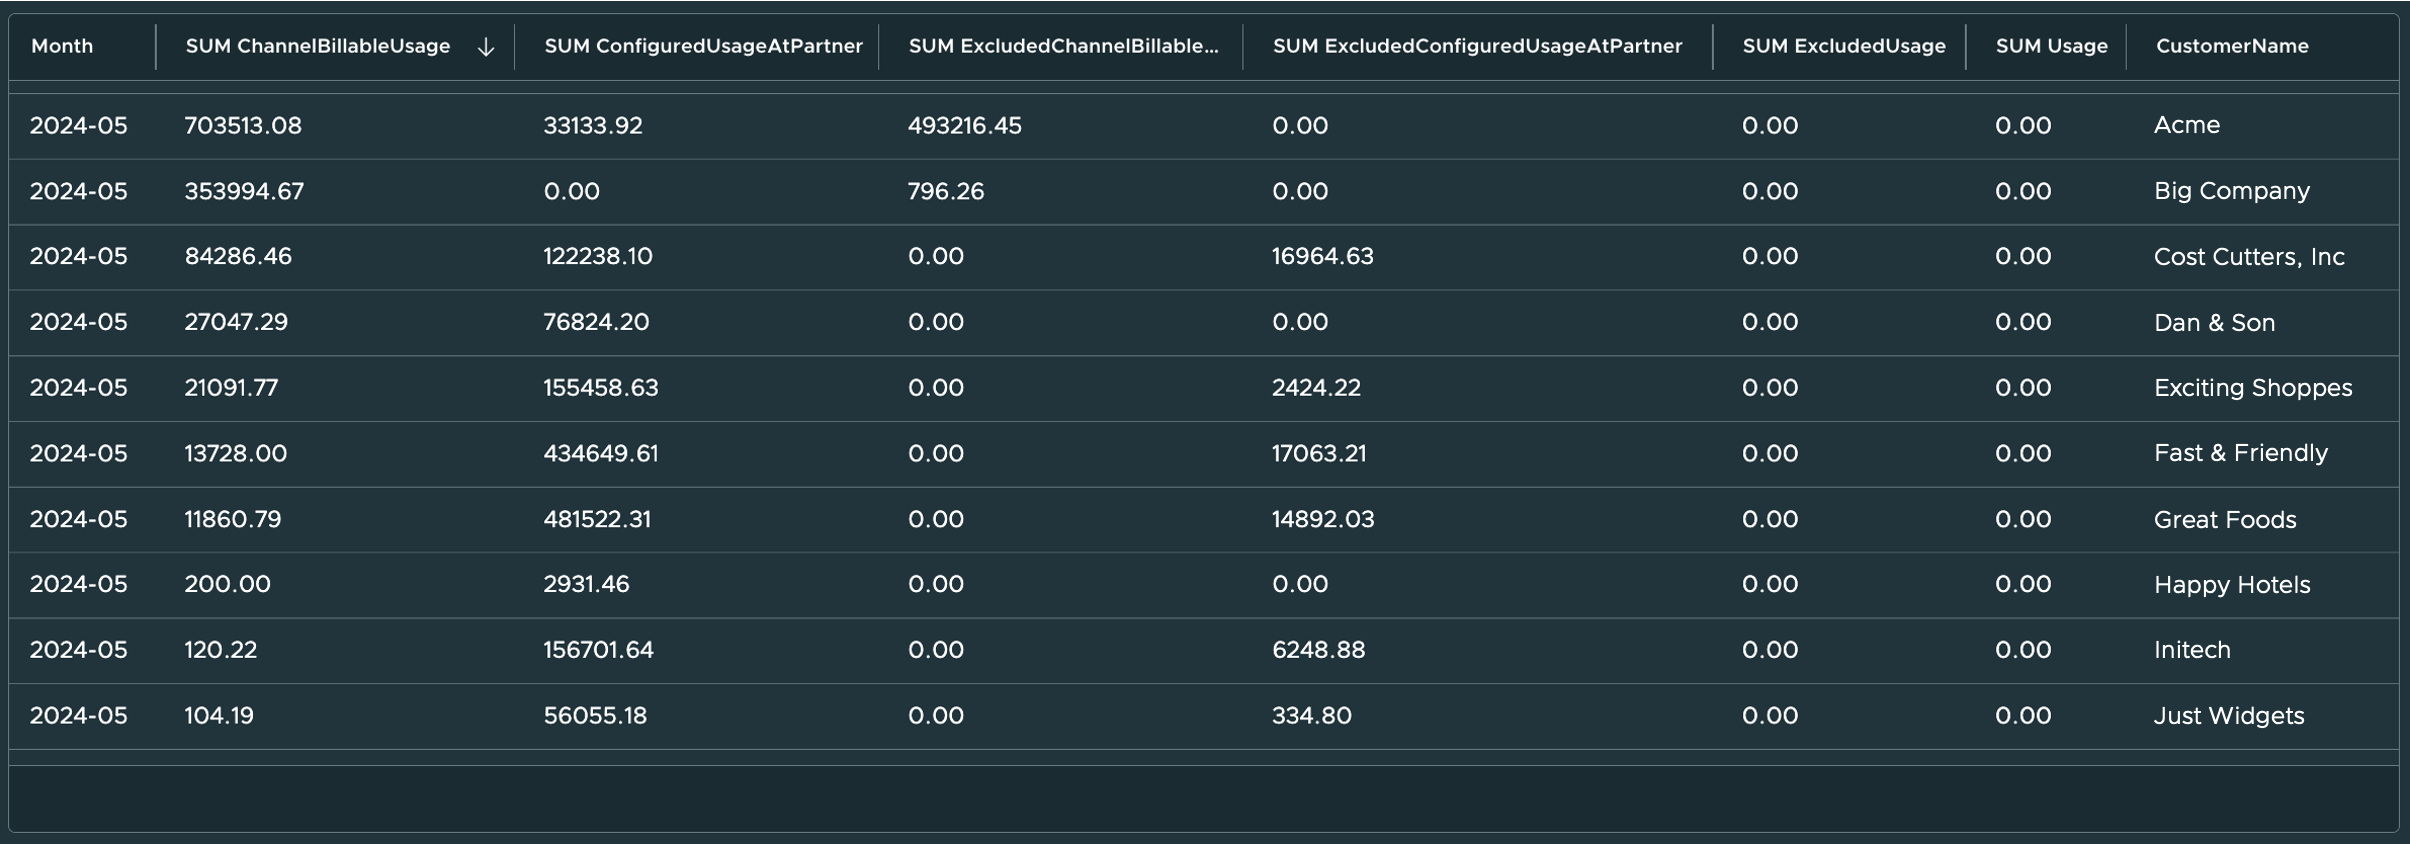
Task: Click value 84286.46 in Cost Cutters row
Action: (x=238, y=256)
